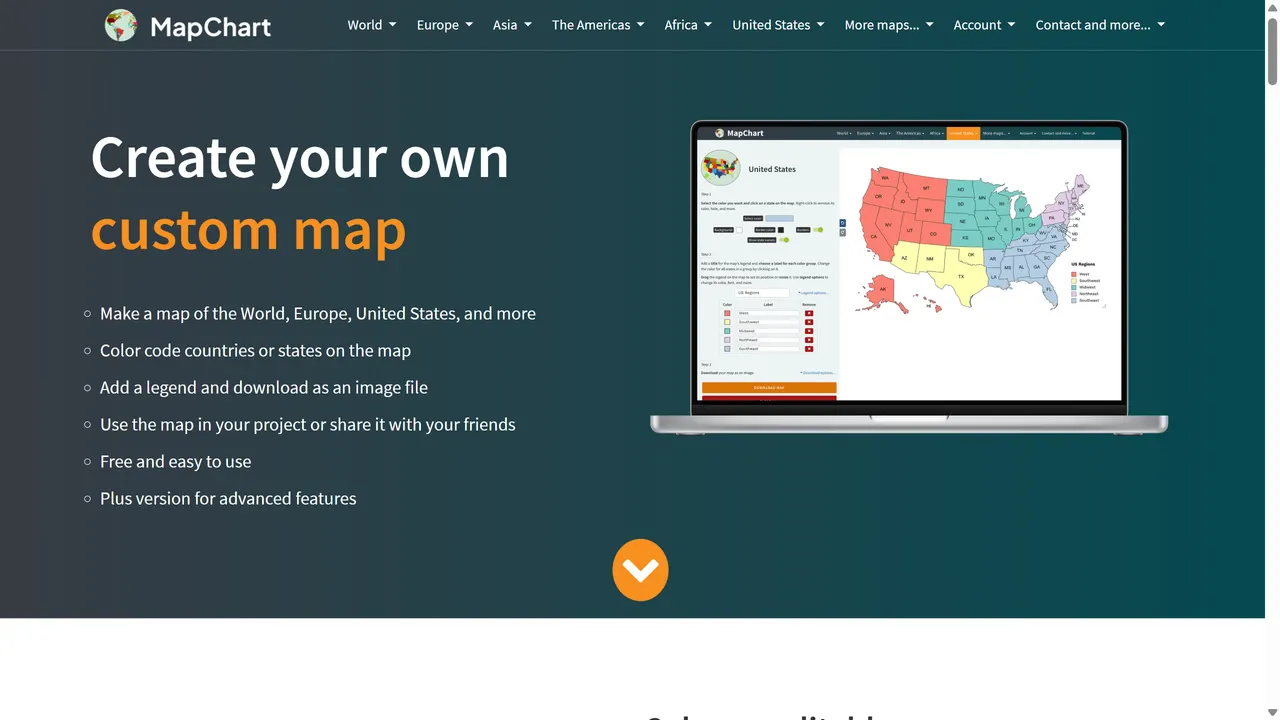Expand The Americas dropdown
Image resolution: width=1280 pixels, height=720 pixels.
[598, 25]
